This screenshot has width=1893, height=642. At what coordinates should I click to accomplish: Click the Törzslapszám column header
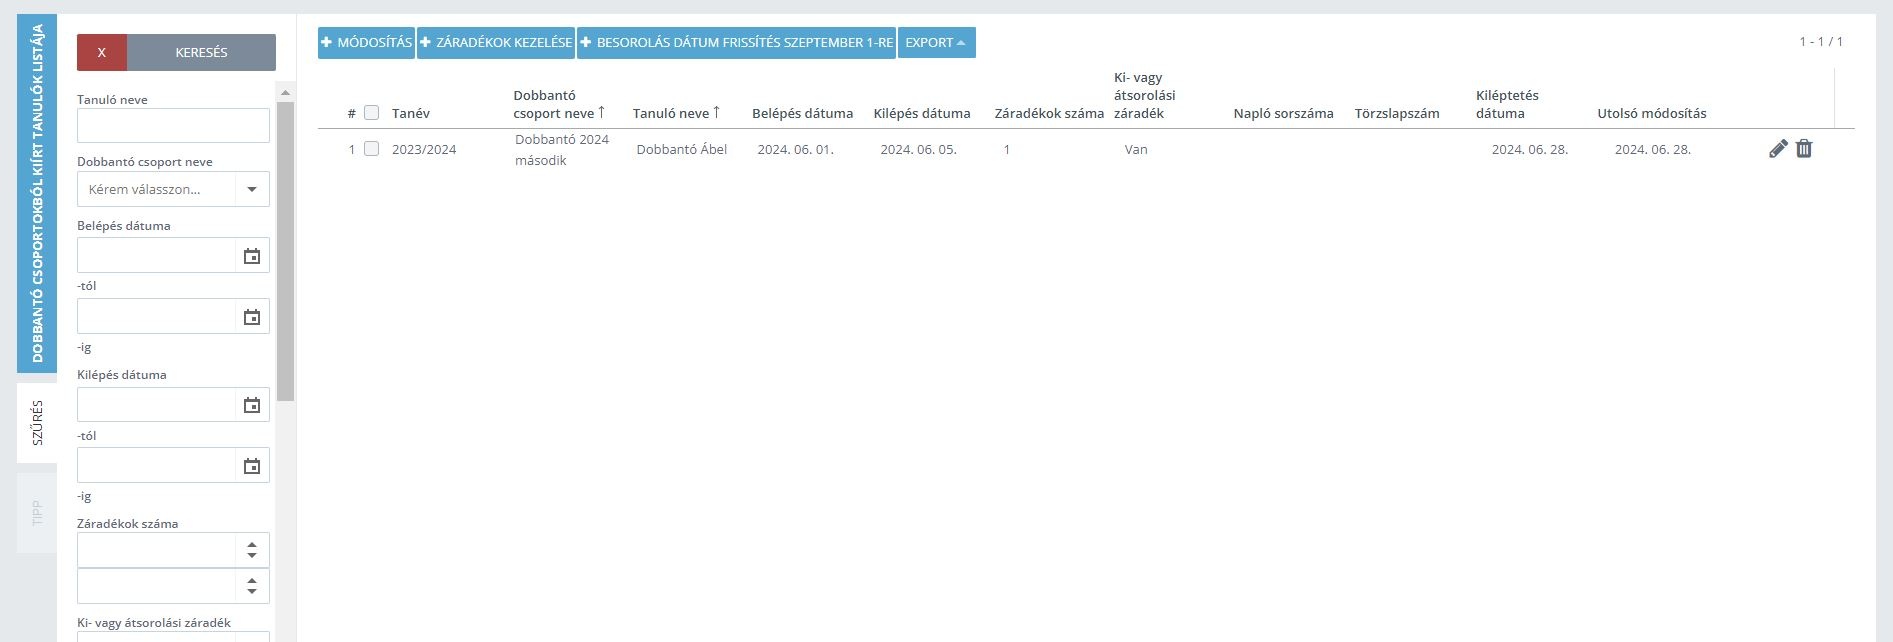[x=1397, y=113]
